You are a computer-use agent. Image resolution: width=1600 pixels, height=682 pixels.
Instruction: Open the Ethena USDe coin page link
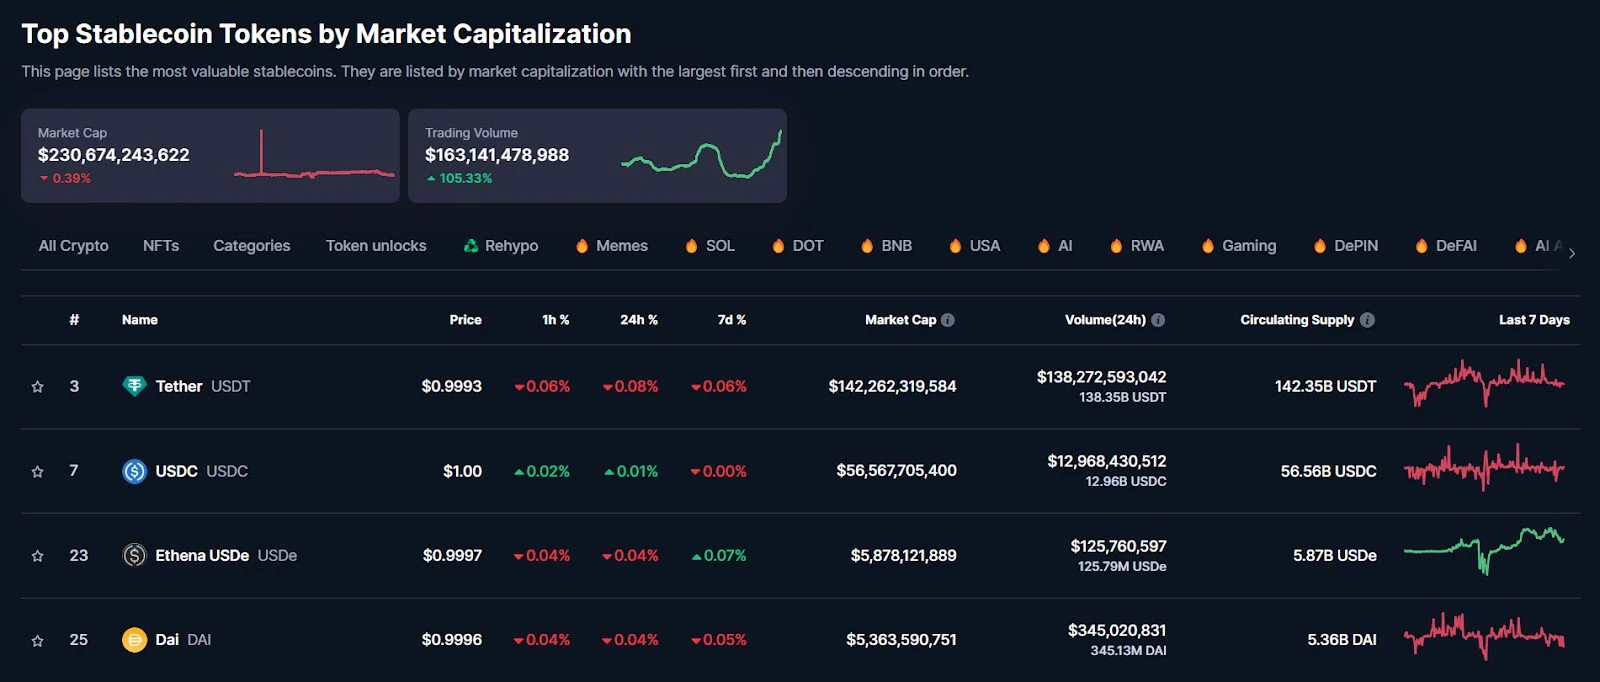202,555
